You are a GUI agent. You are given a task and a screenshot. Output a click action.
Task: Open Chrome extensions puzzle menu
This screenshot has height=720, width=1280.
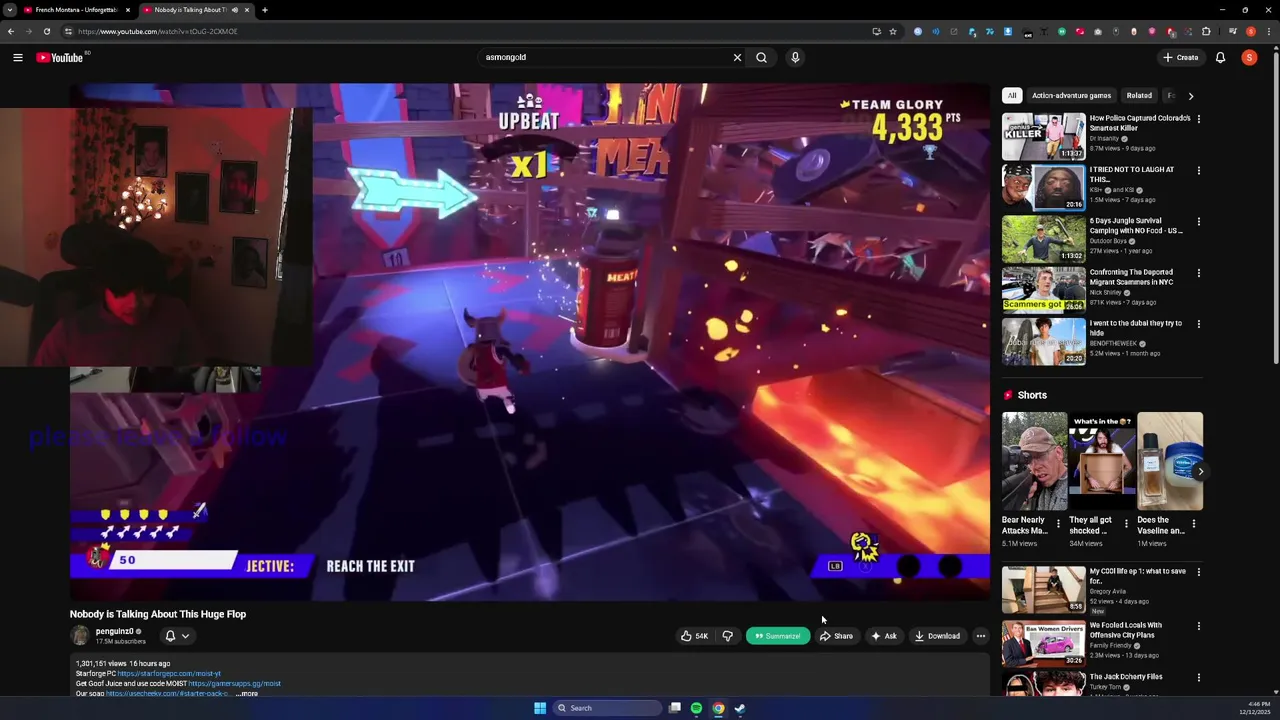[1206, 31]
